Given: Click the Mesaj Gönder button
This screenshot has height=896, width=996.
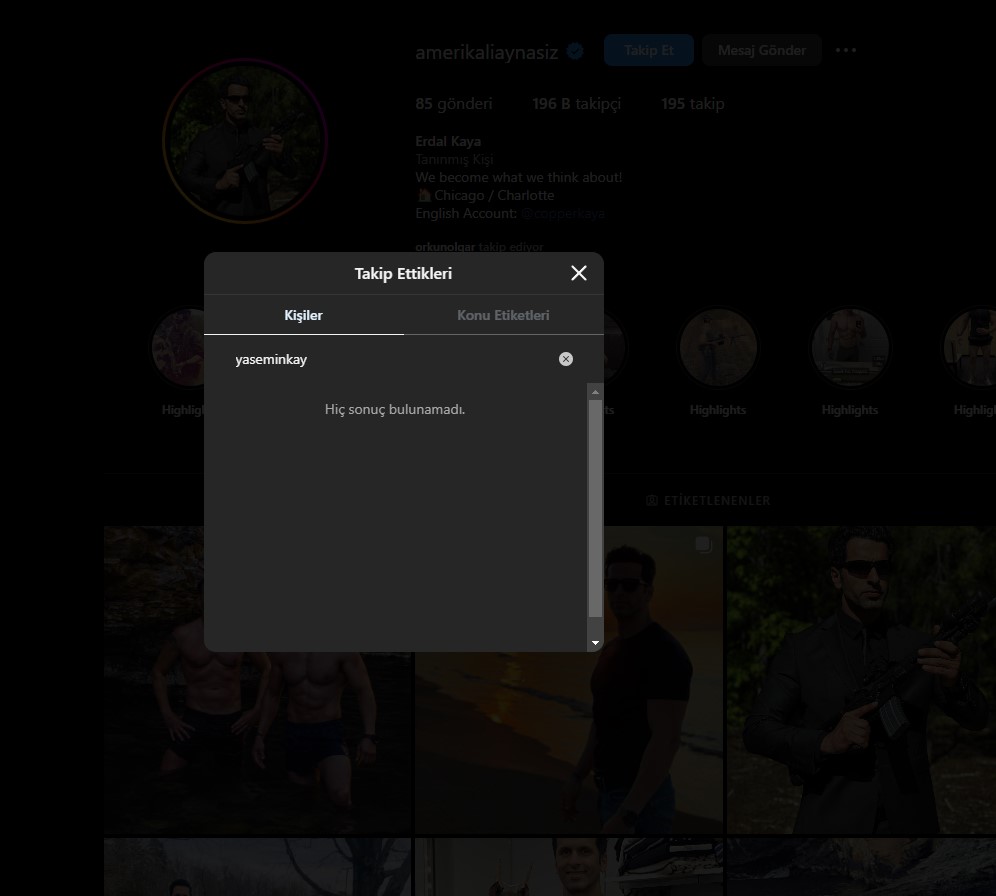Looking at the screenshot, I should pos(761,50).
